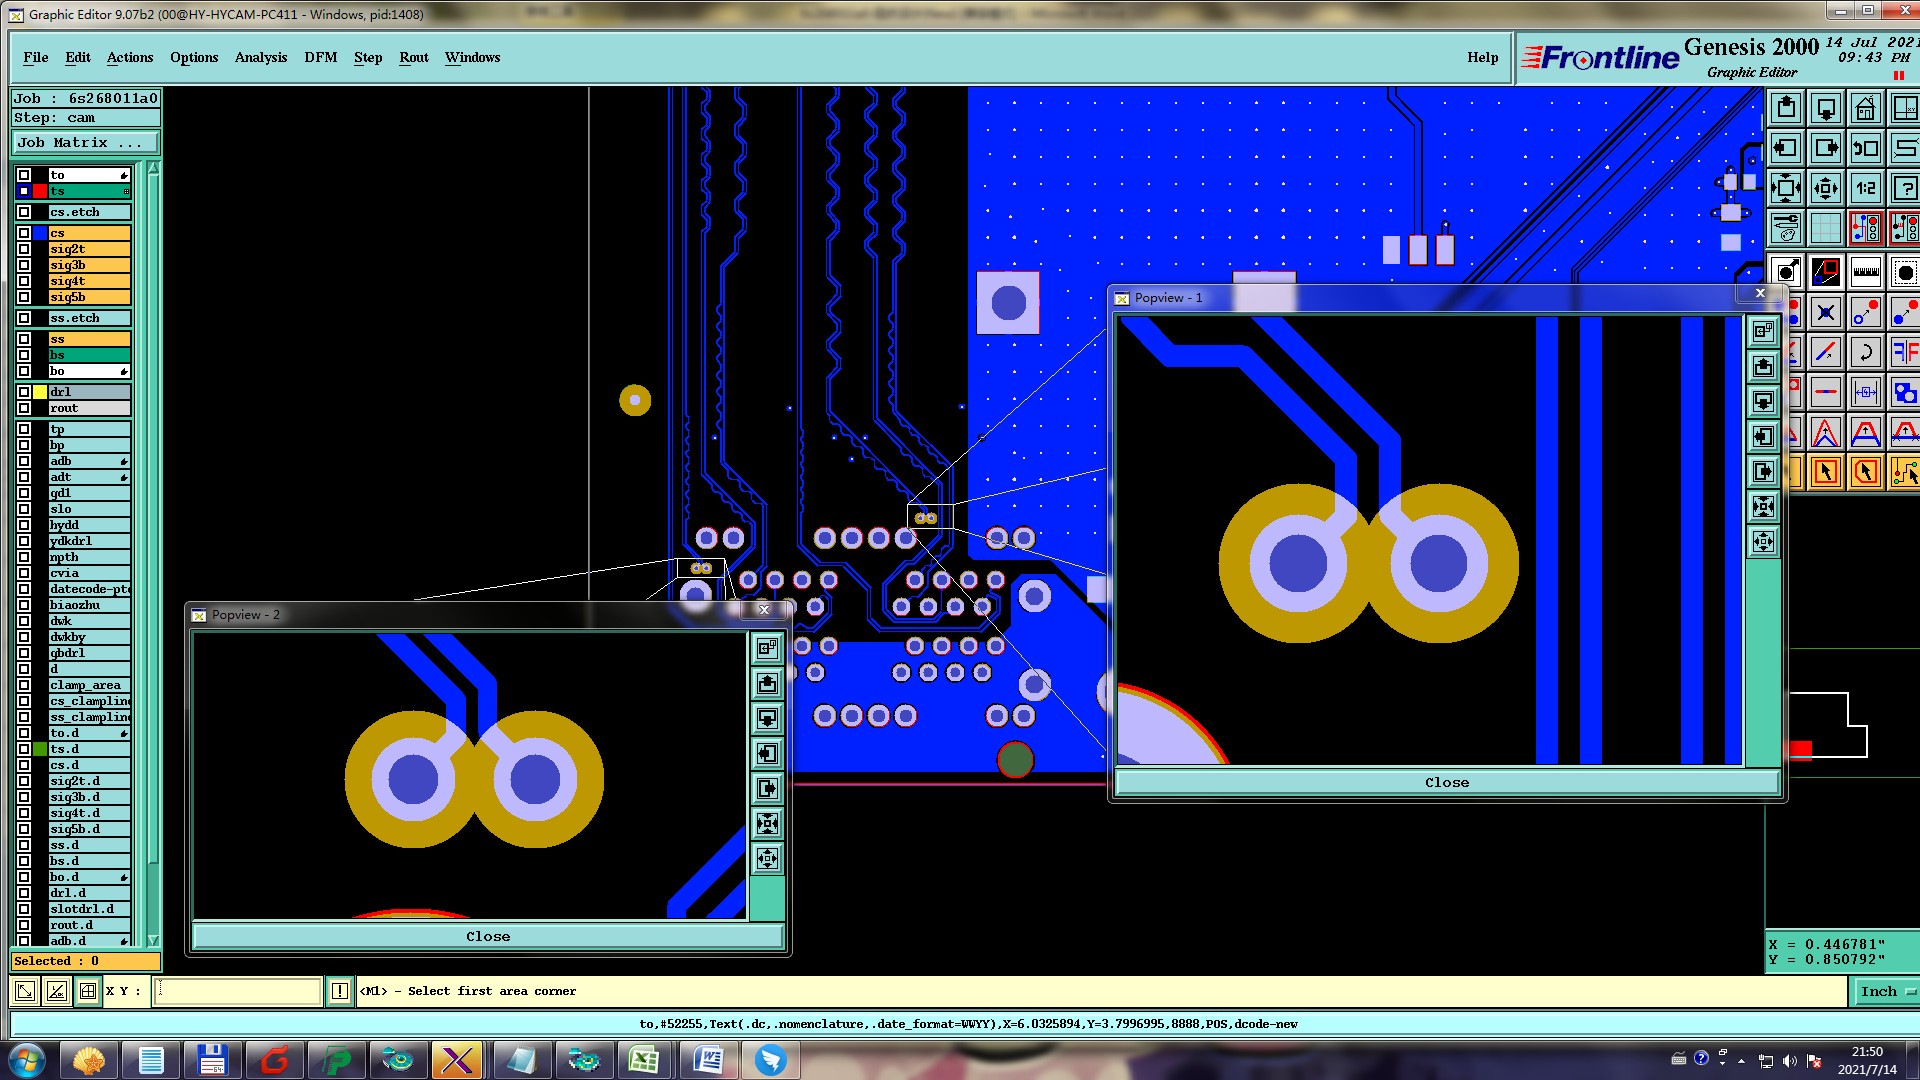Image resolution: width=1920 pixels, height=1080 pixels.
Task: Click the previous view (undo zoom) icon
Action: tap(1866, 148)
